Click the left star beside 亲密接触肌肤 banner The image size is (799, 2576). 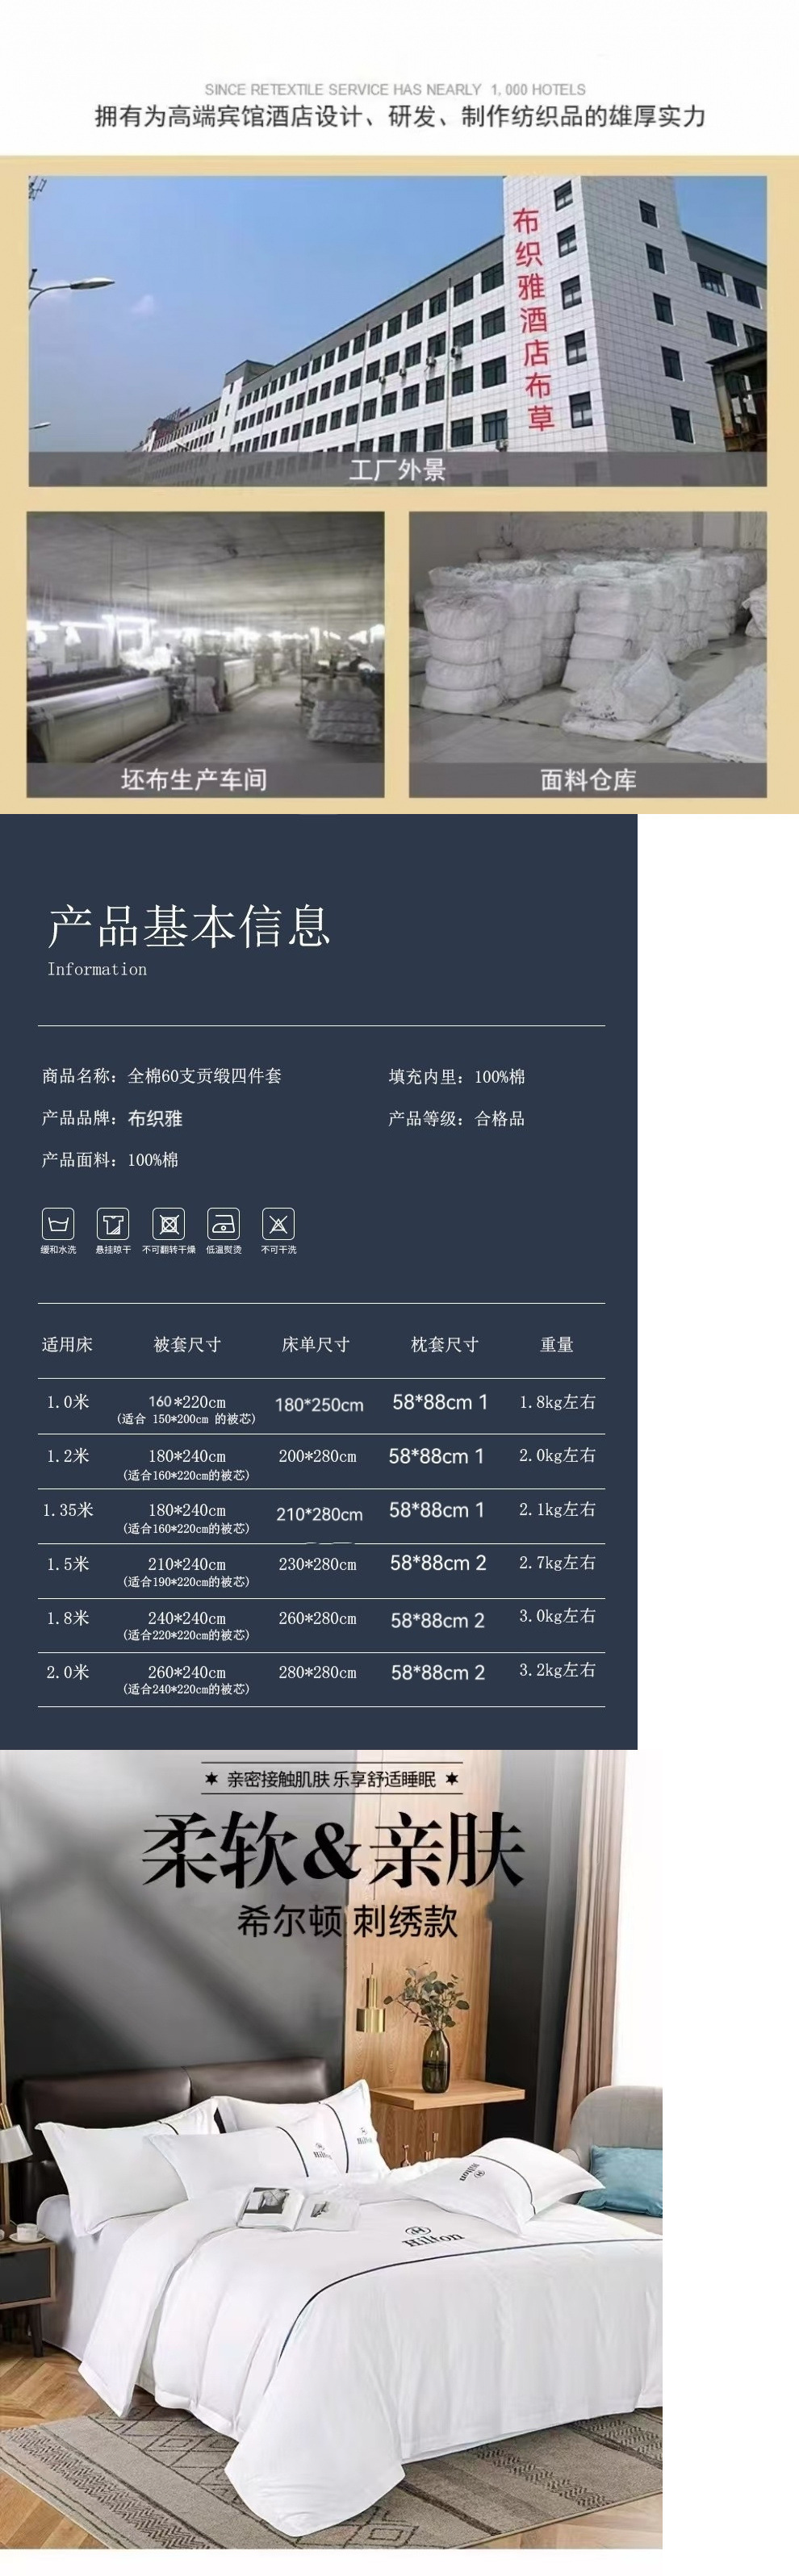coord(211,1779)
